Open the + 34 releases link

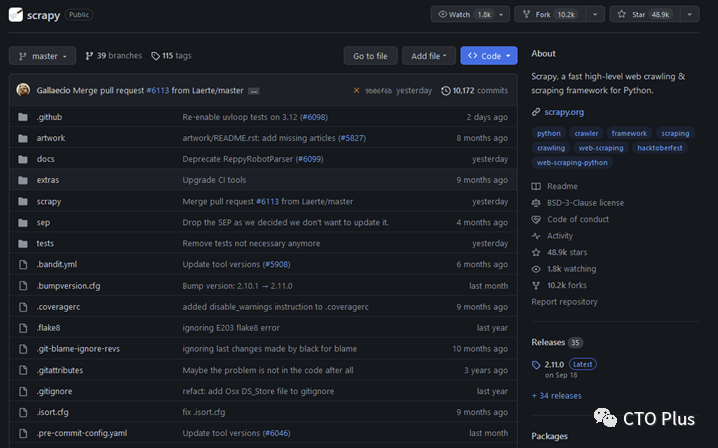(x=556, y=396)
